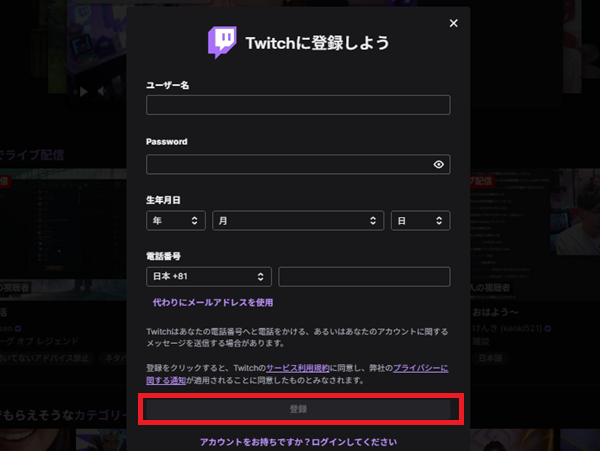The height and width of the screenshot is (451, 600).
Task: Click the 雑談 category in background
Action: coord(481,341)
